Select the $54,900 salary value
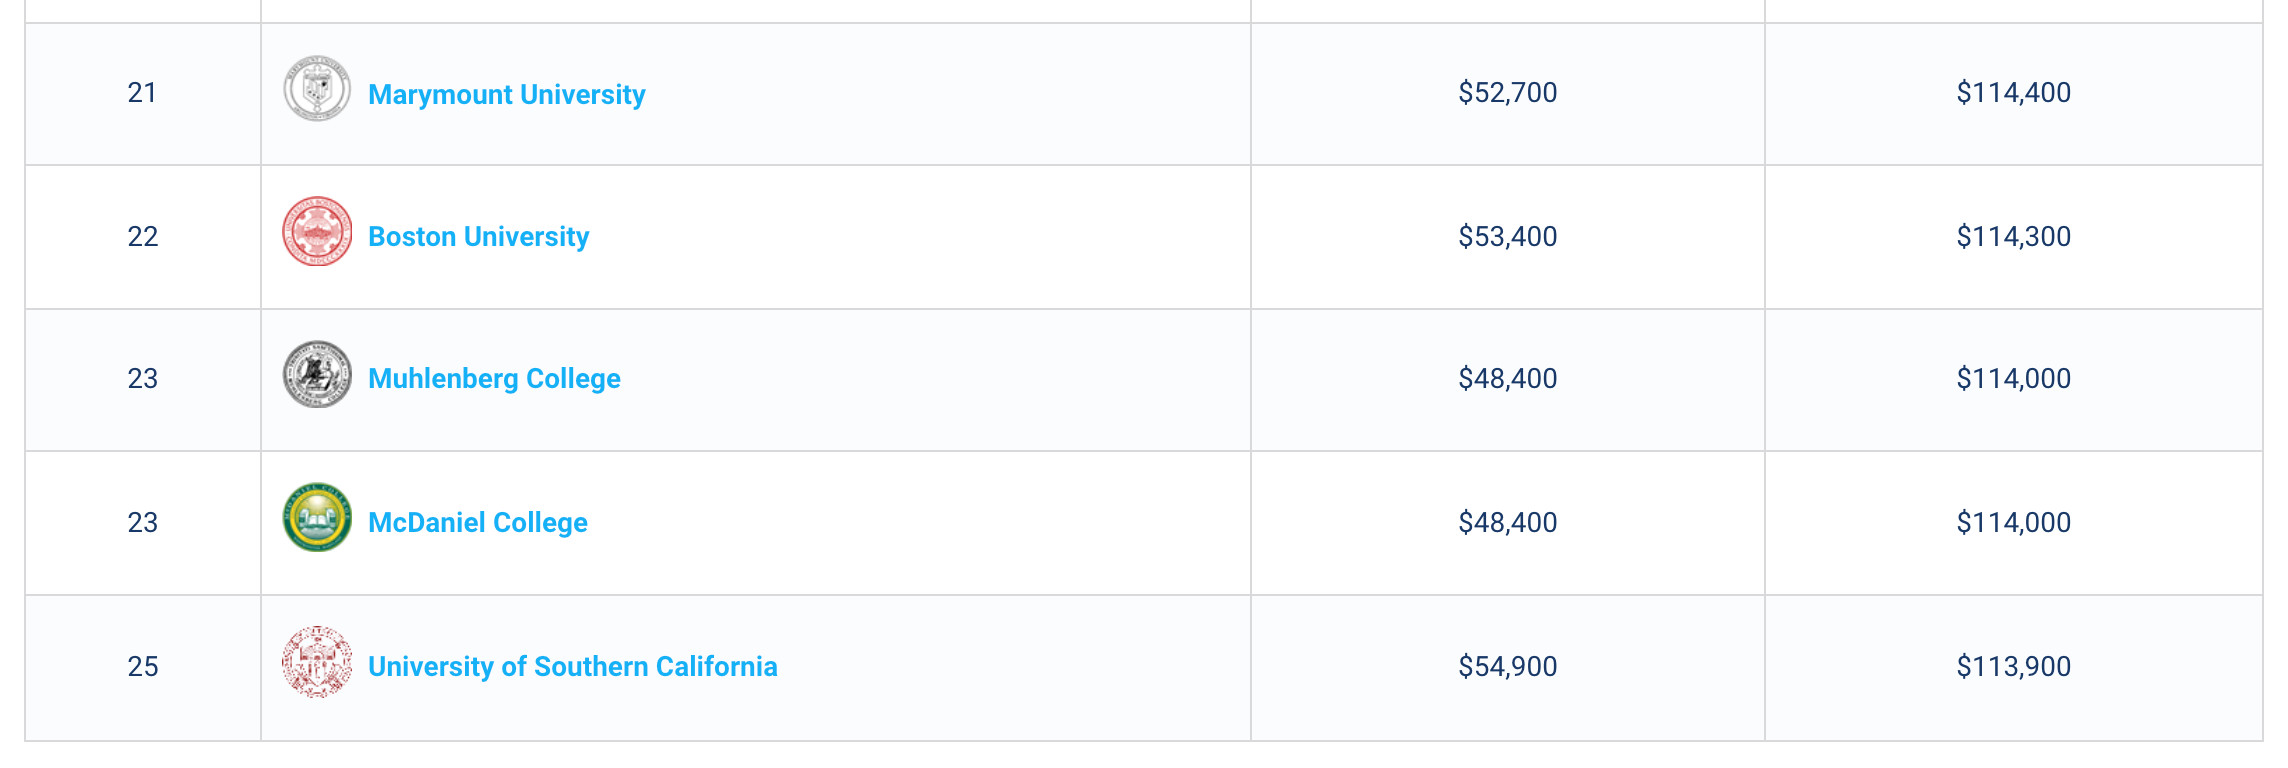 tap(1508, 667)
